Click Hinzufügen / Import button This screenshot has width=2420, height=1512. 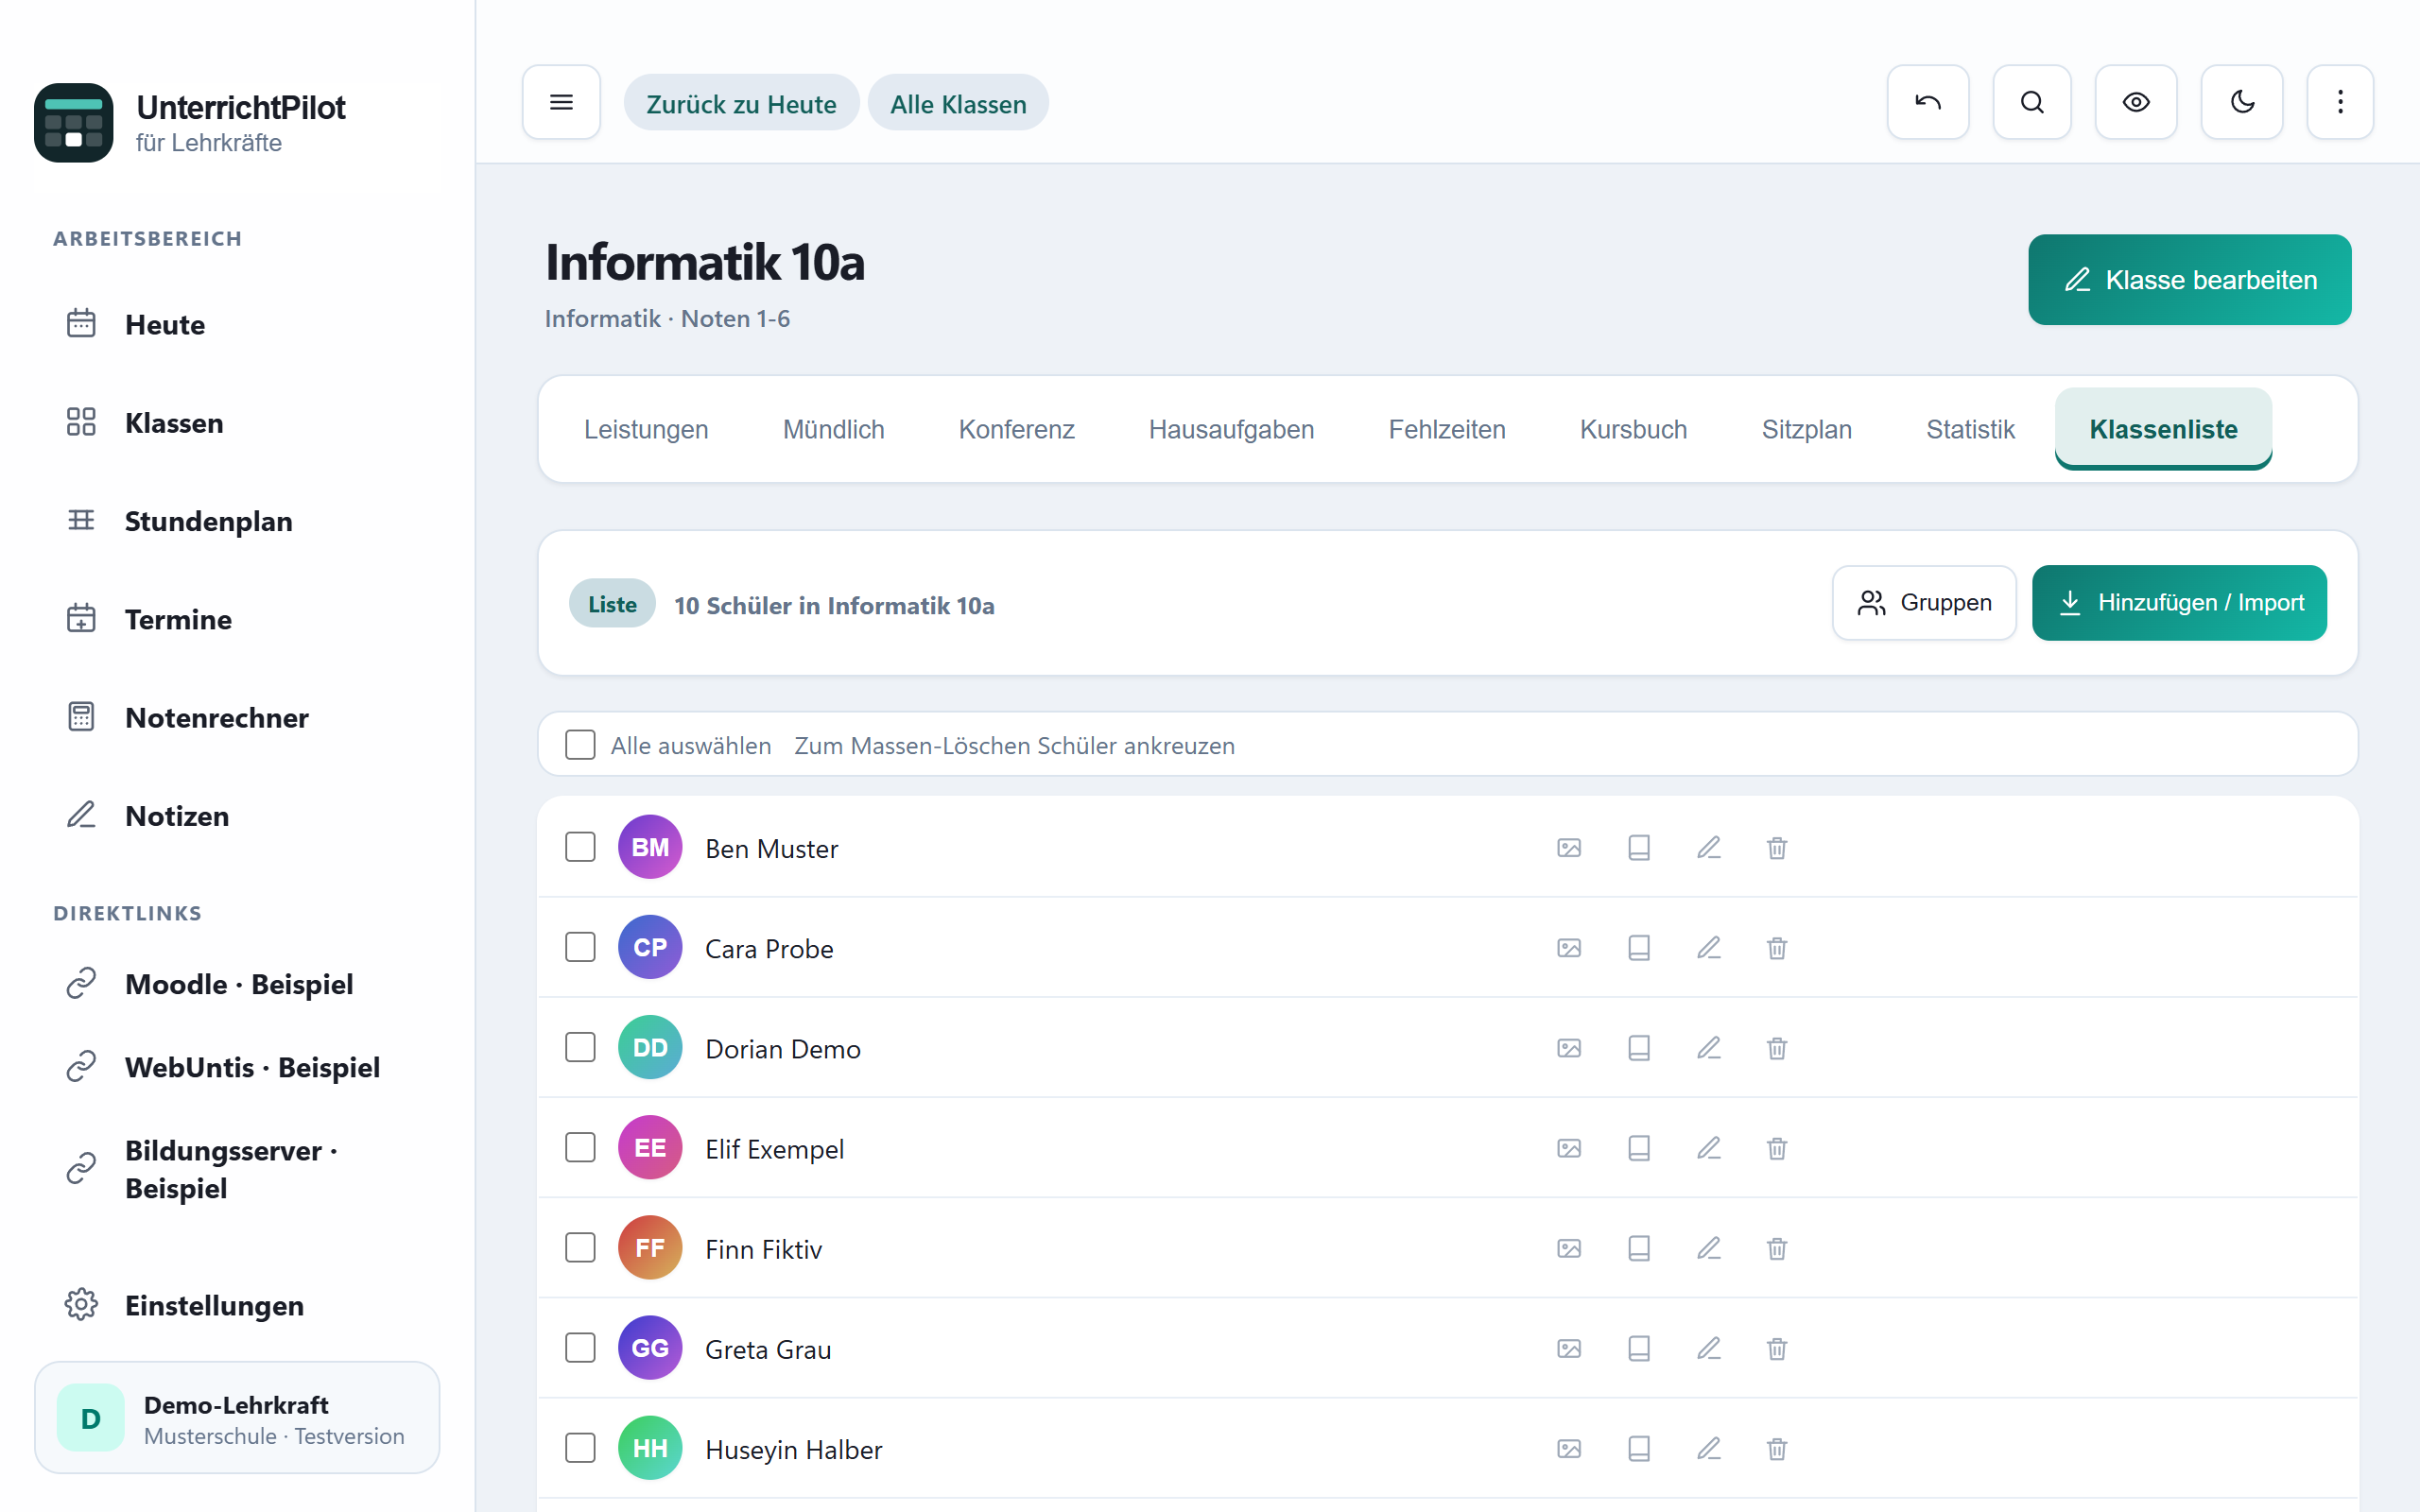(x=2179, y=603)
